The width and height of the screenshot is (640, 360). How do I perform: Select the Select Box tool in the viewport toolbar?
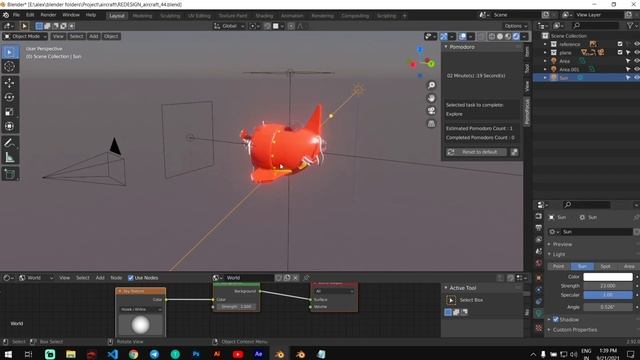(x=10, y=52)
